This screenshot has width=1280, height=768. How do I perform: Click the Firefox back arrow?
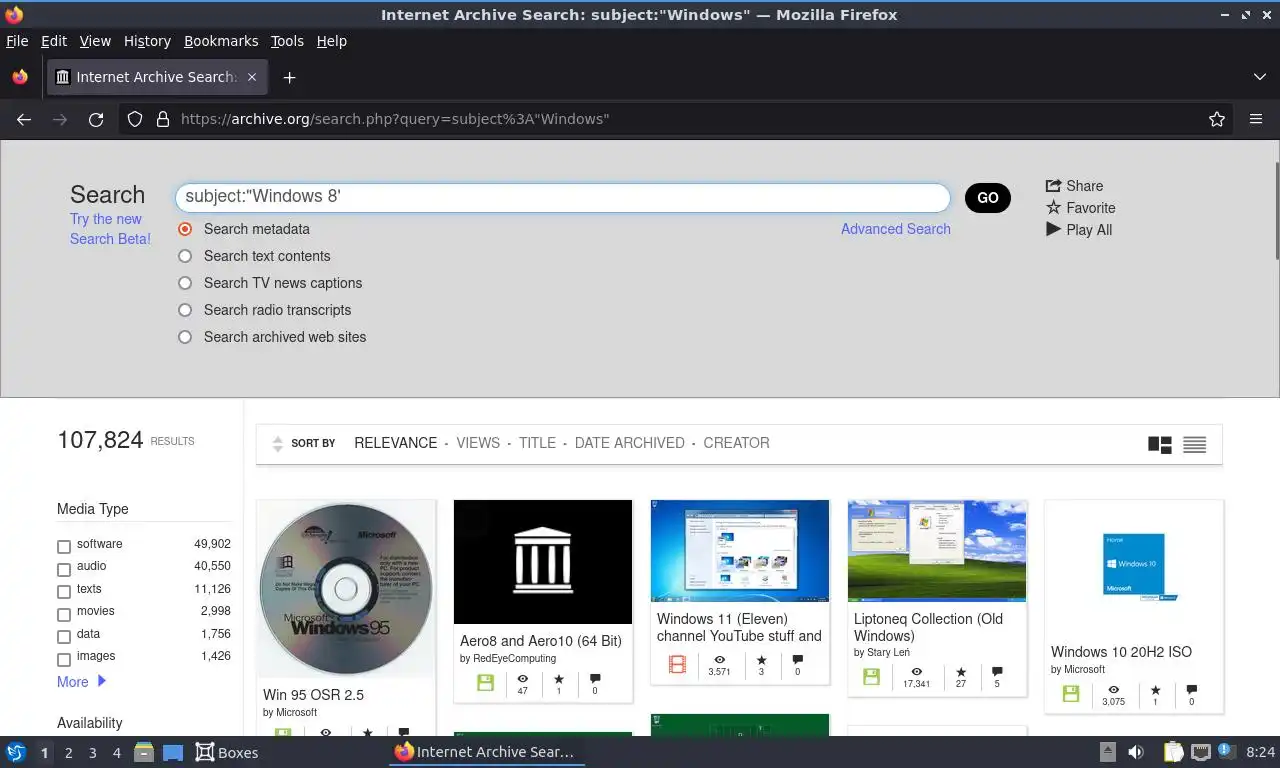click(24, 119)
